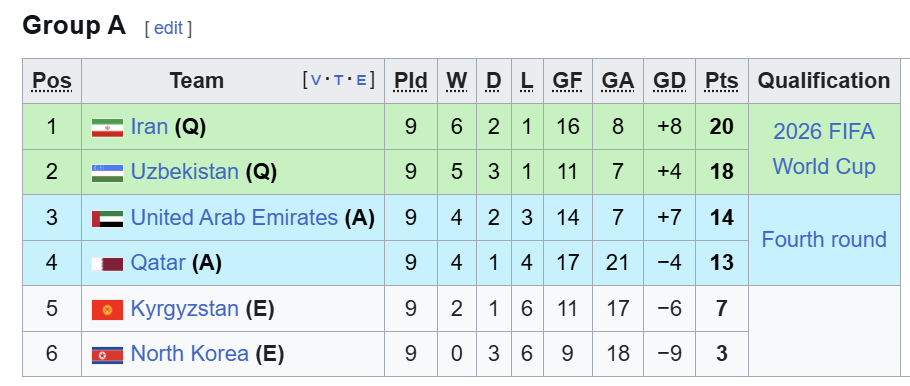Click the North Korea flag icon
Image resolution: width=910 pixels, height=386 pixels.
[x=107, y=355]
